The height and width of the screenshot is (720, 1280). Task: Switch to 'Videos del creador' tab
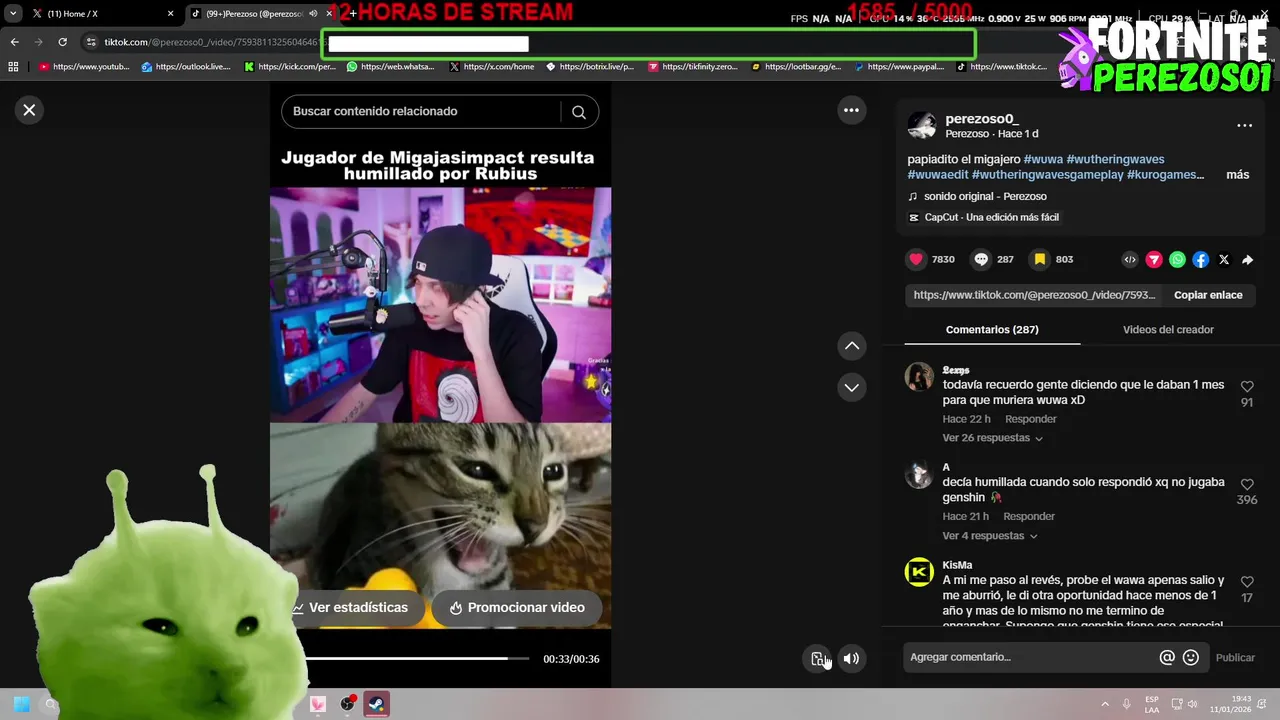click(1168, 329)
